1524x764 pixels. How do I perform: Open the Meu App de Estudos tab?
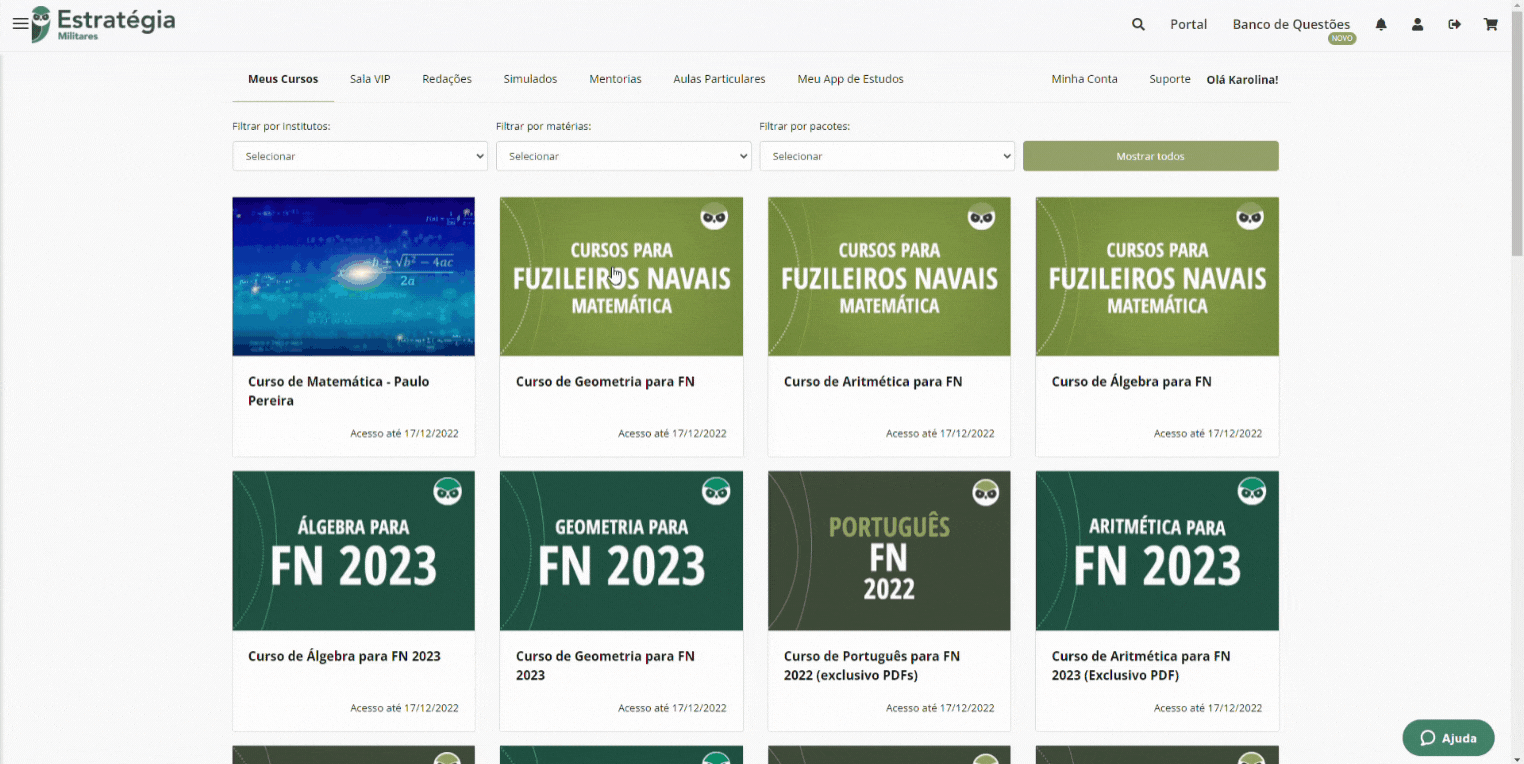point(850,79)
